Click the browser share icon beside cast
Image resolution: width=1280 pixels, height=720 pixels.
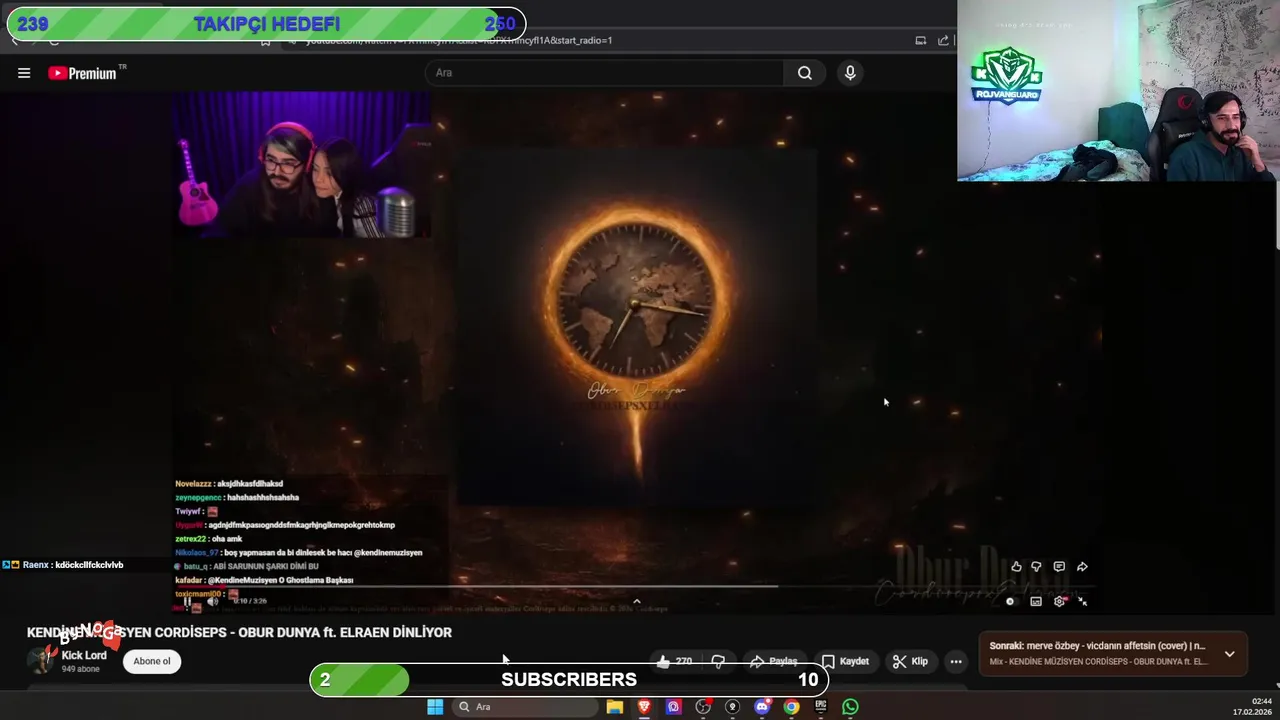[943, 40]
